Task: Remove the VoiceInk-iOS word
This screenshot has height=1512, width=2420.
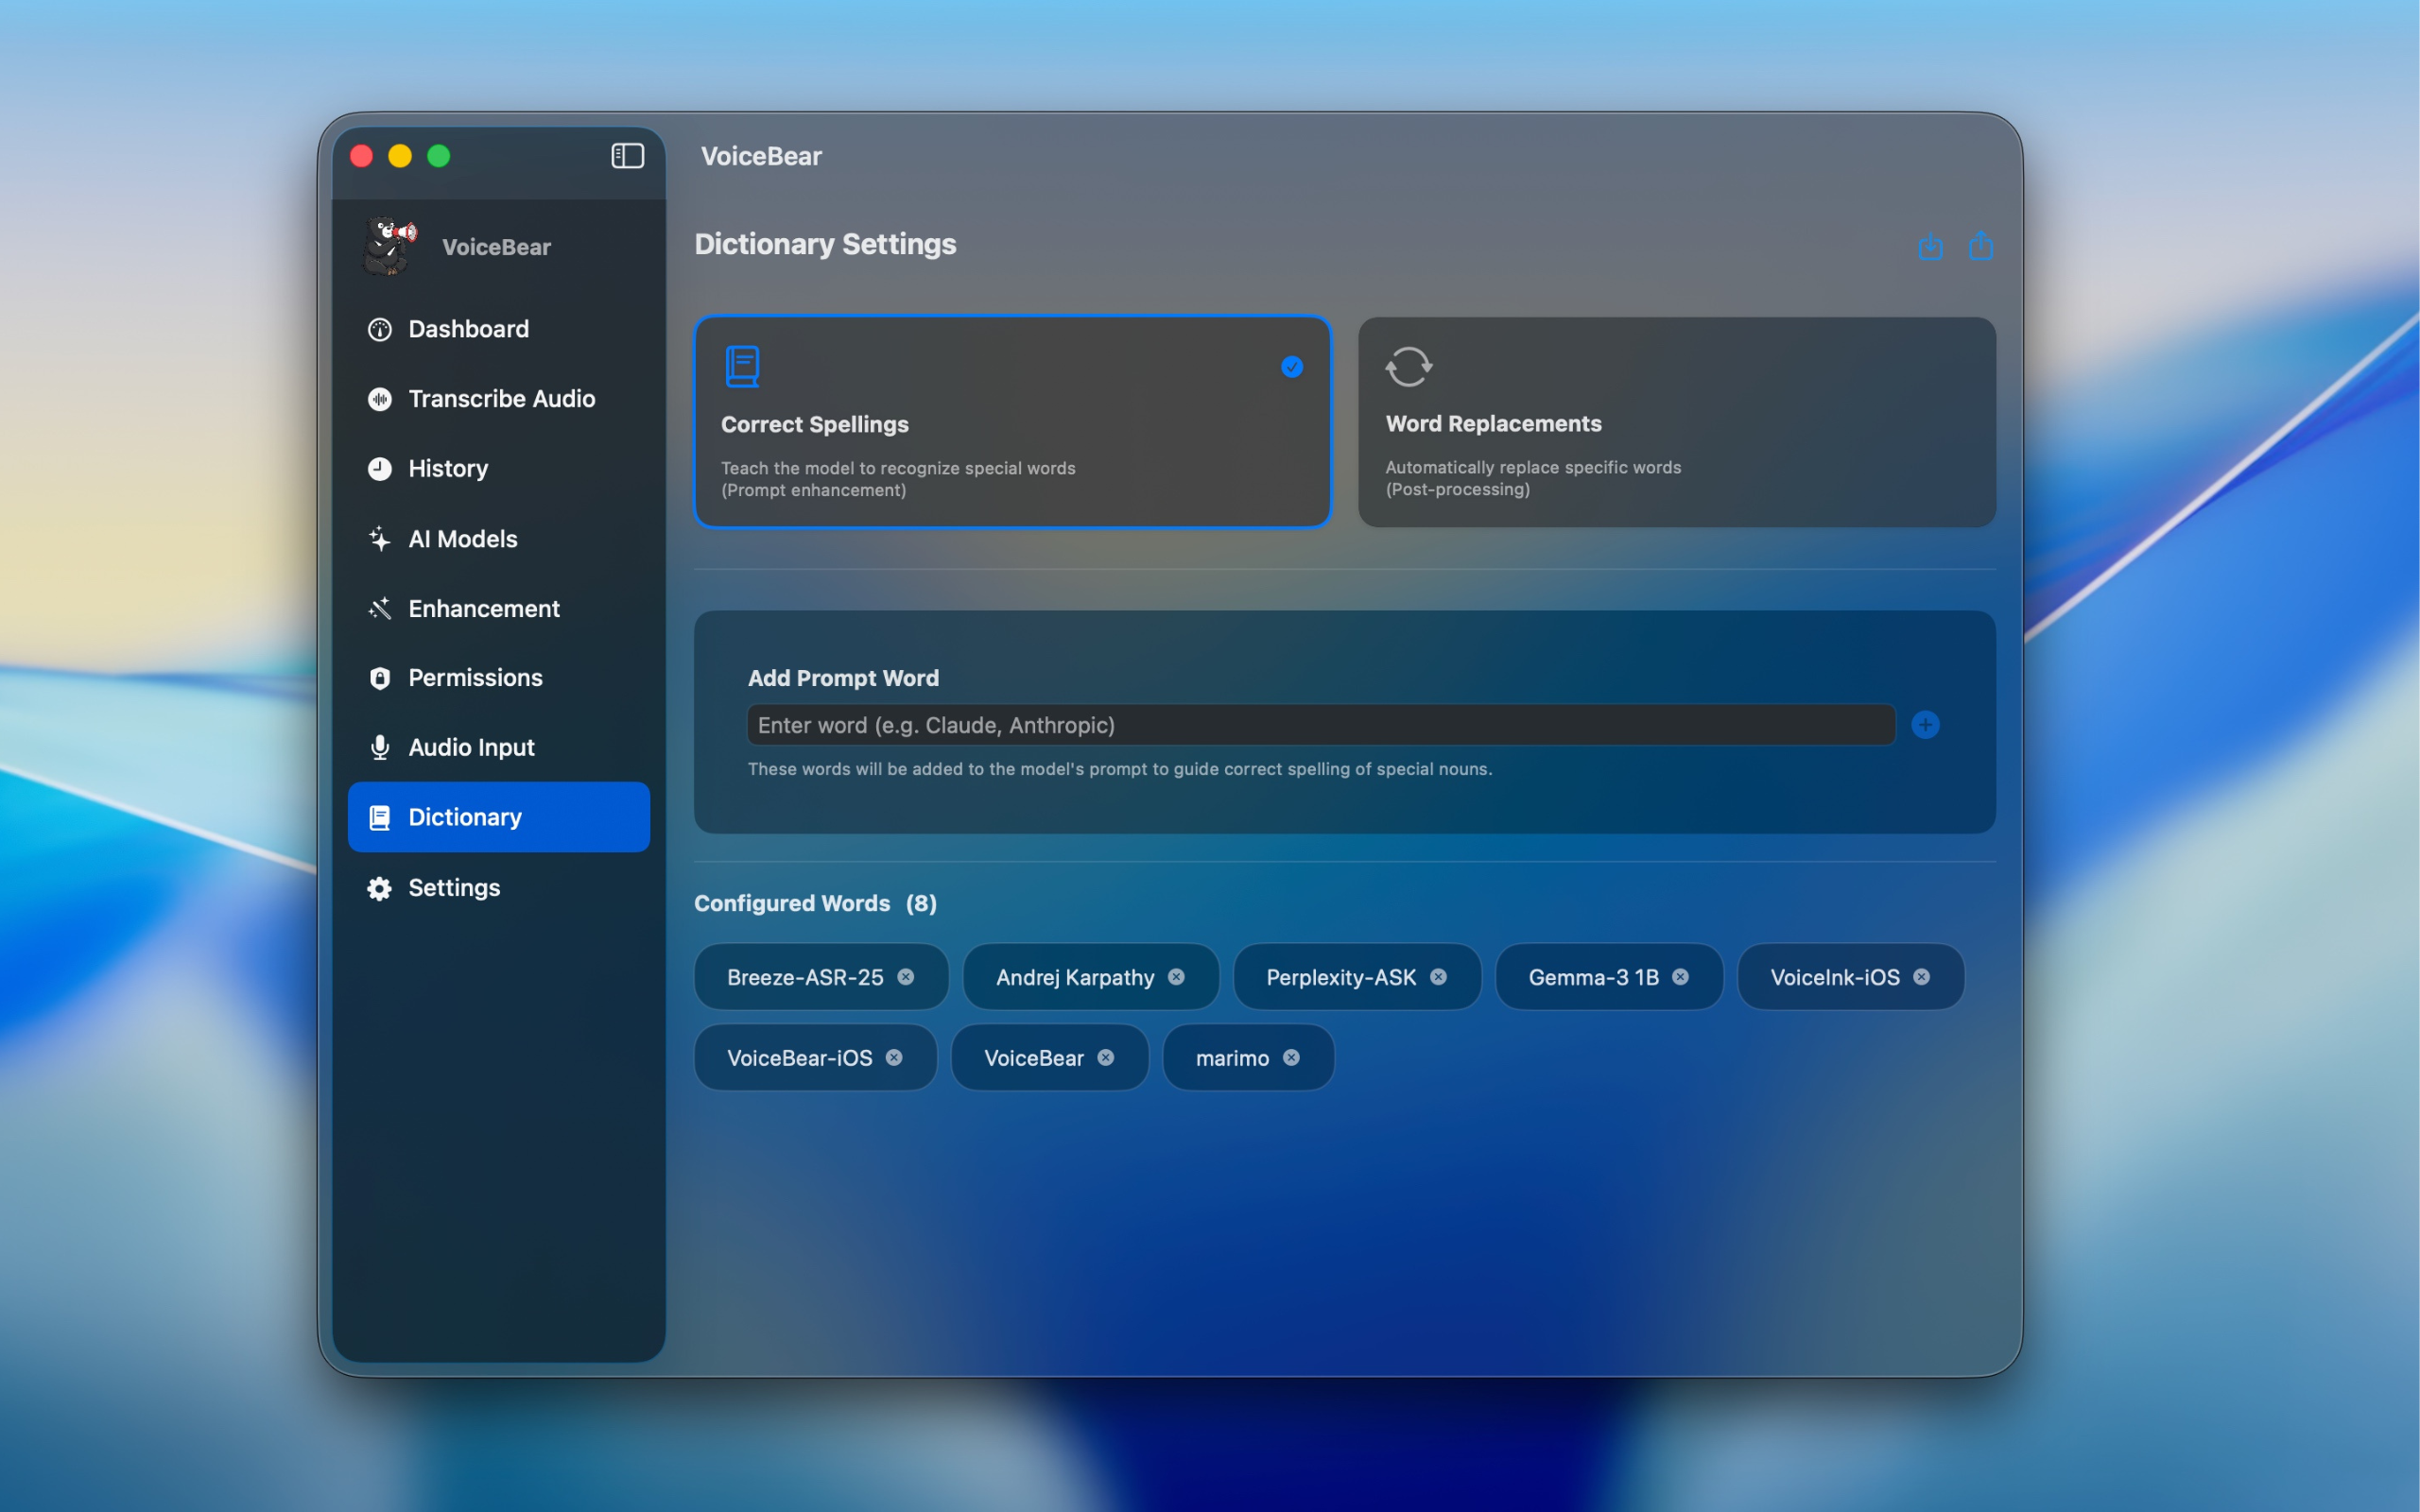Action: [1921, 977]
